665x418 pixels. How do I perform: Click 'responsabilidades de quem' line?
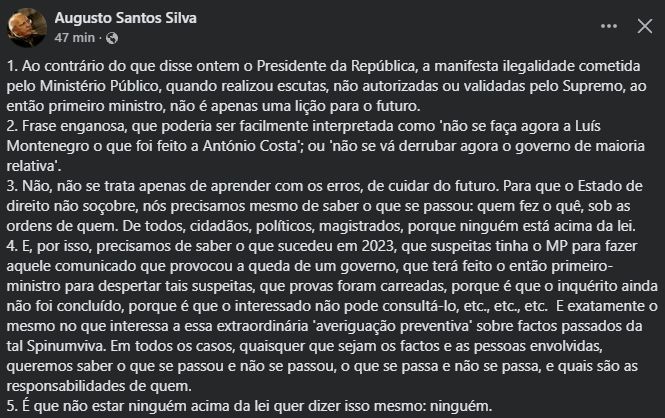pos(99,386)
